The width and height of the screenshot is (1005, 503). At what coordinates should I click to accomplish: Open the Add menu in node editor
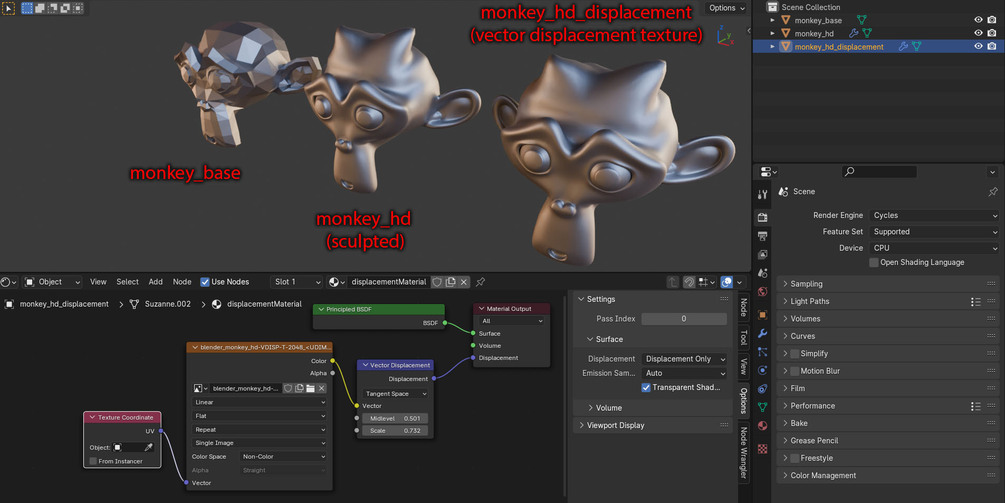156,282
